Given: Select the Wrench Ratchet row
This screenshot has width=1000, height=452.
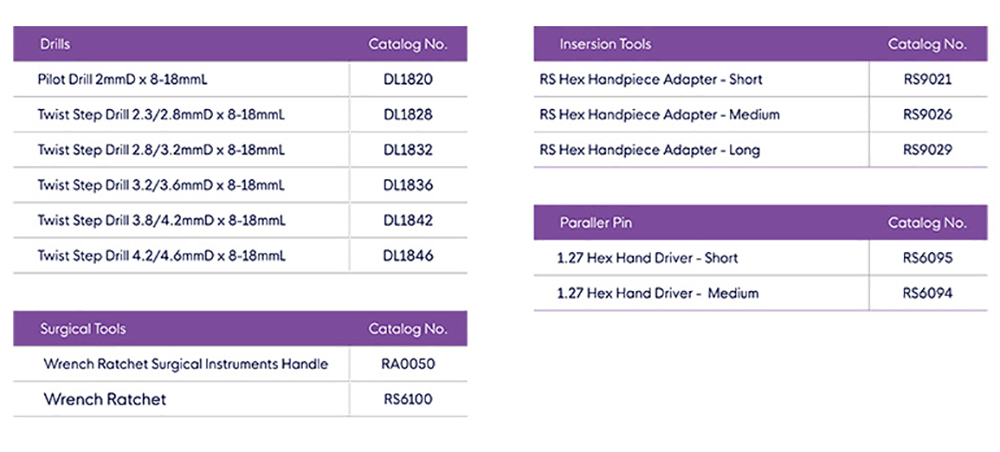Looking at the screenshot, I should 240,399.
